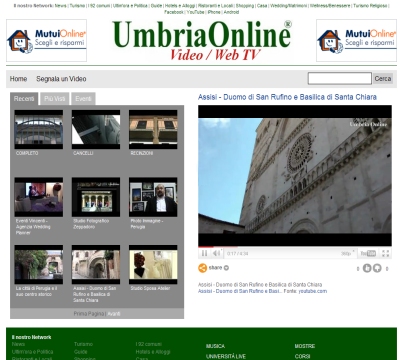This screenshot has height=360, width=405.
Task: Open the Home menu item
Action: [x=18, y=79]
